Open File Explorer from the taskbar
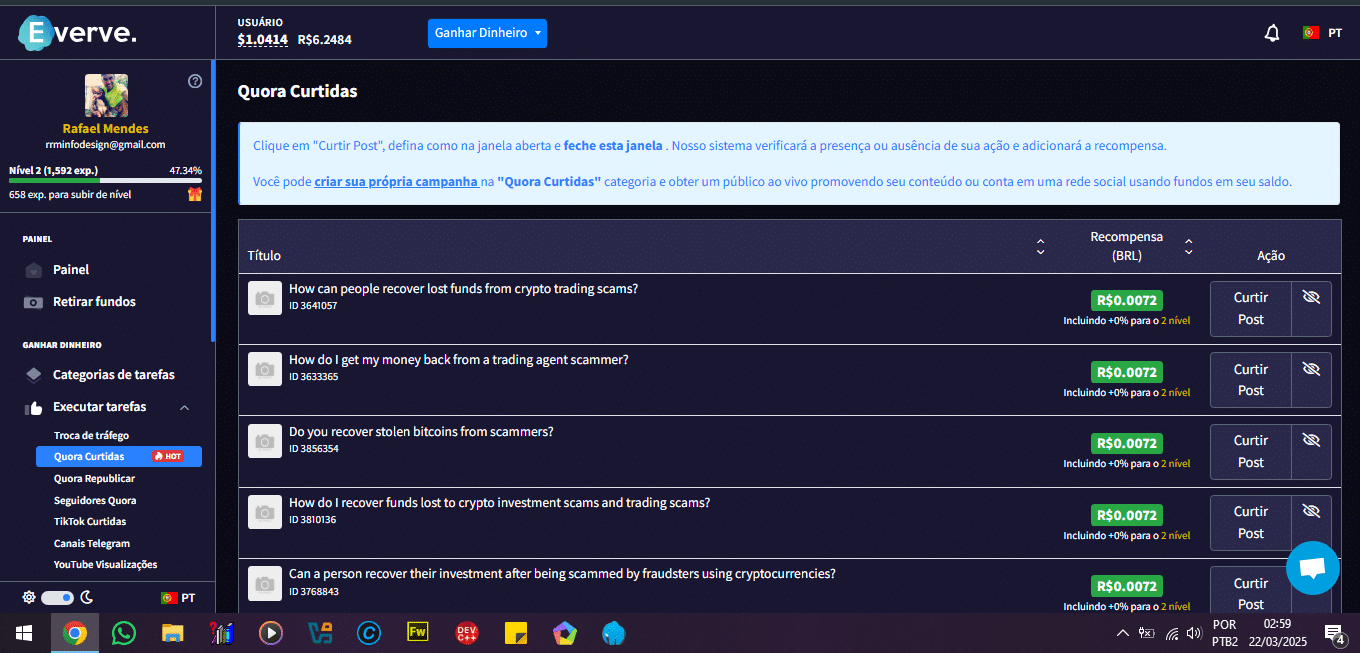This screenshot has height=653, width=1360. [x=173, y=633]
